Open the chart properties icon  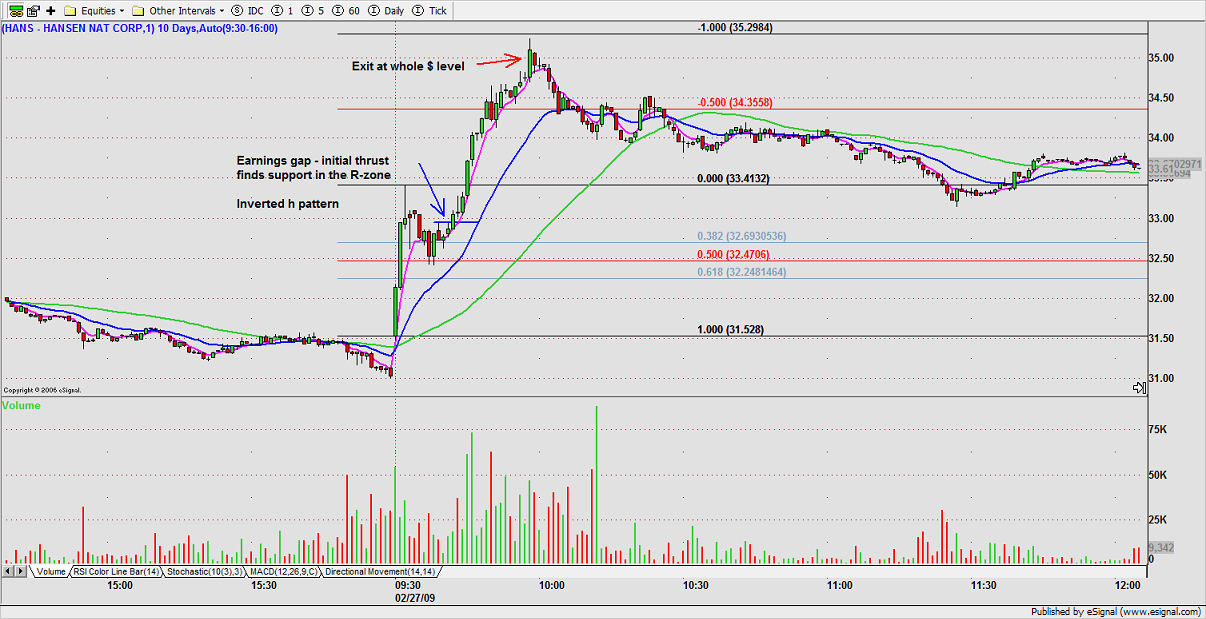click(x=32, y=11)
